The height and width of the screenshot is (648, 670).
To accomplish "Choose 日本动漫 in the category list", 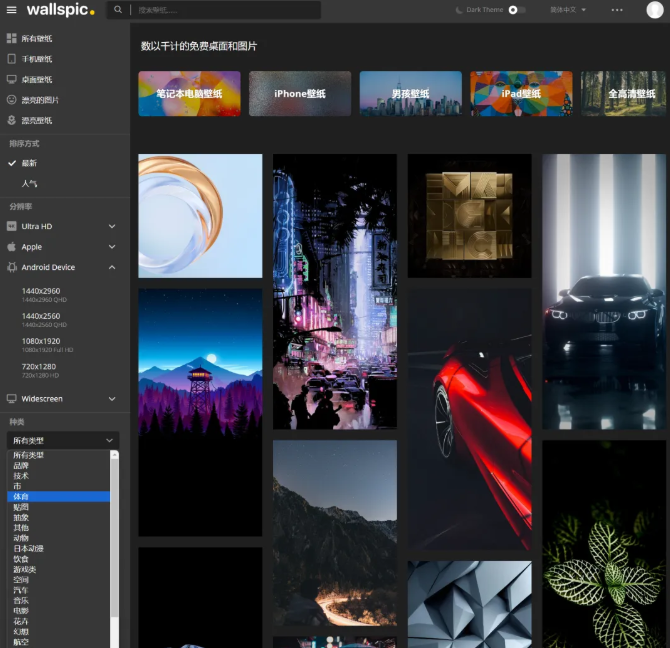I will click(59, 548).
